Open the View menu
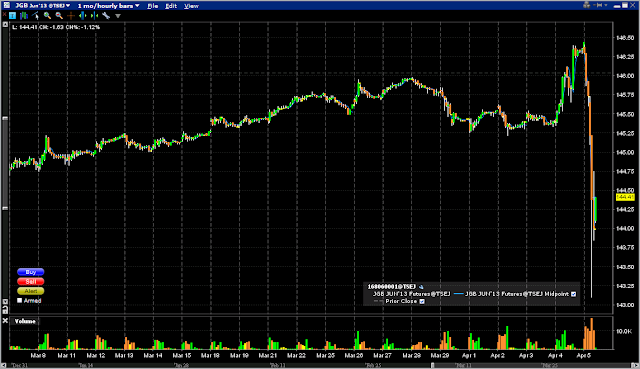The height and width of the screenshot is (369, 640). [x=191, y=6]
